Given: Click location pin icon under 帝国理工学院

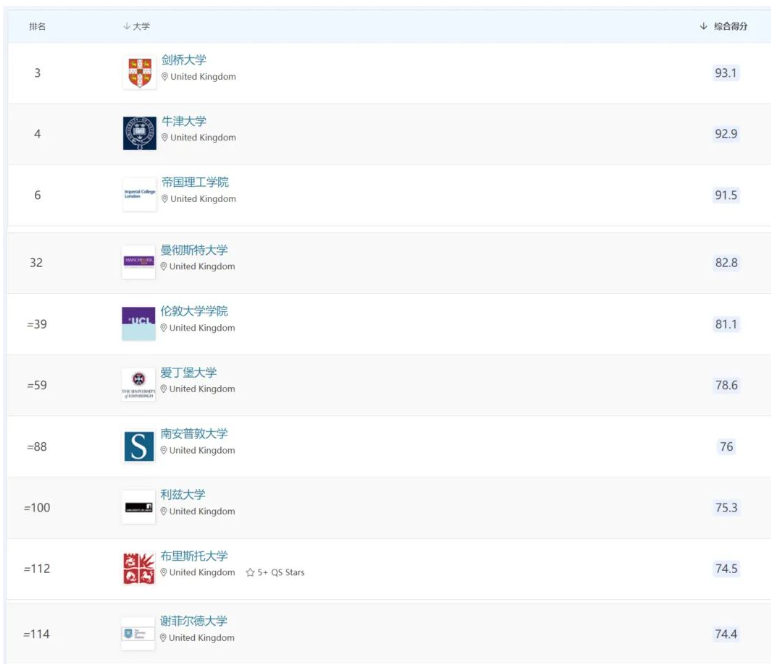Looking at the screenshot, I should [x=165, y=199].
